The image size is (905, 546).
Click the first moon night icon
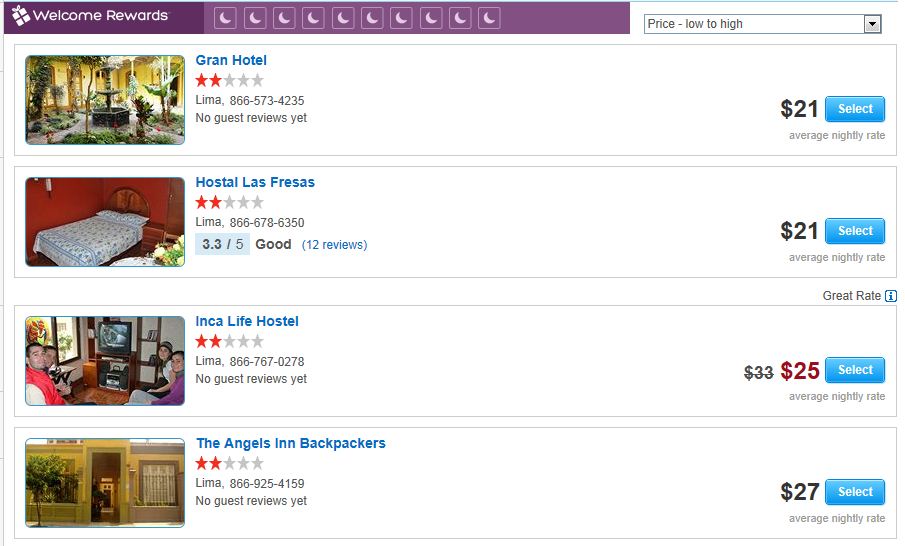225,18
